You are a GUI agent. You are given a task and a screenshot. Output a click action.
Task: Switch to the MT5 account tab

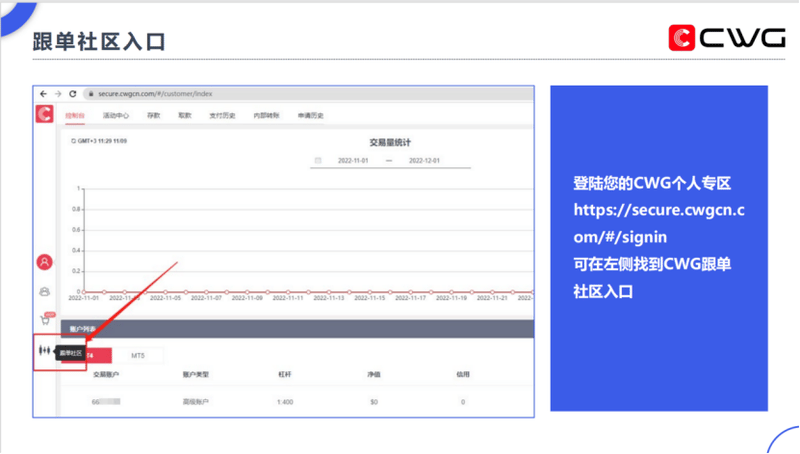138,356
